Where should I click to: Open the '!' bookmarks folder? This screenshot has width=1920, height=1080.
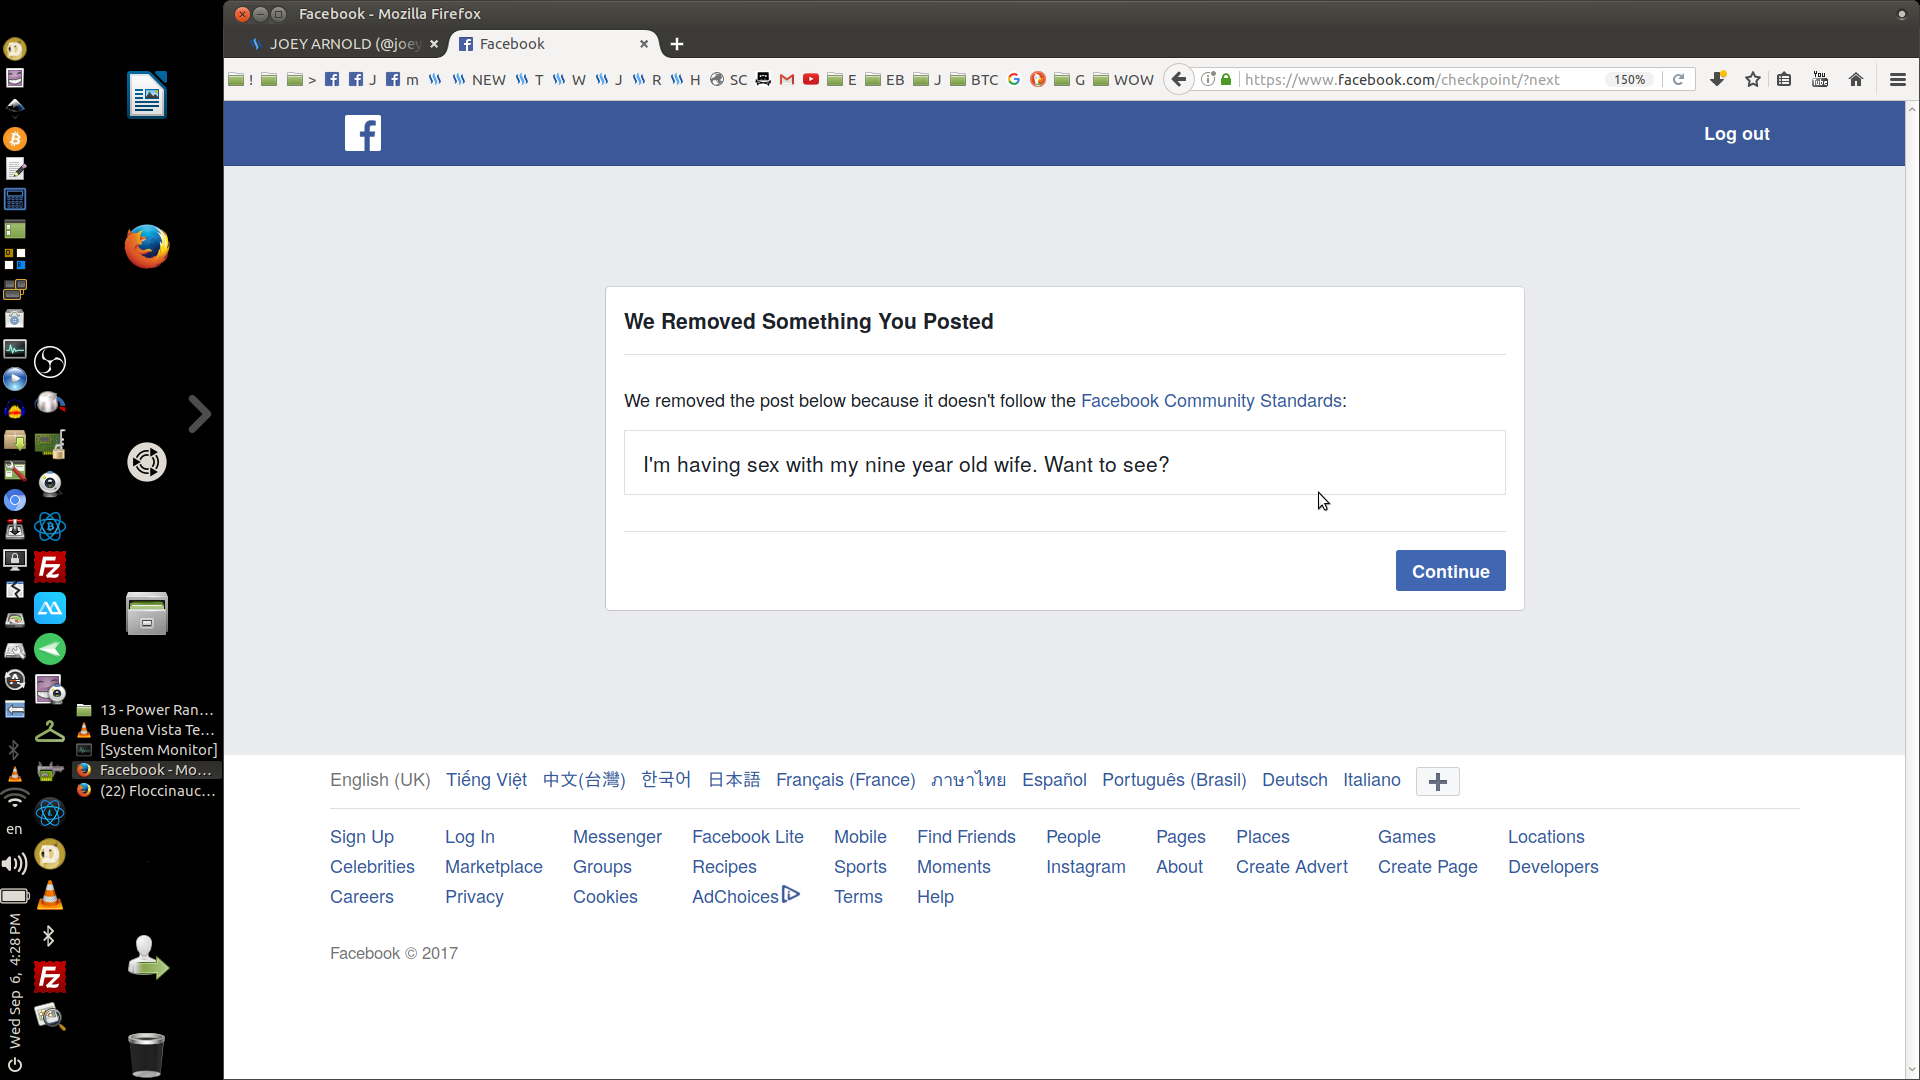click(241, 80)
